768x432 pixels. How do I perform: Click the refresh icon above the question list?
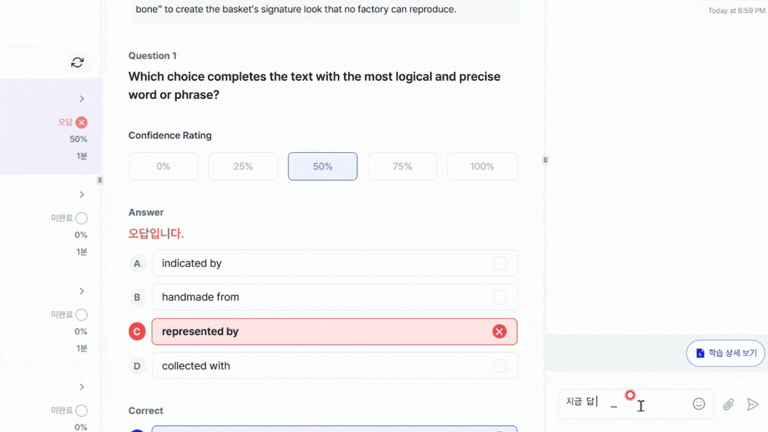click(77, 62)
